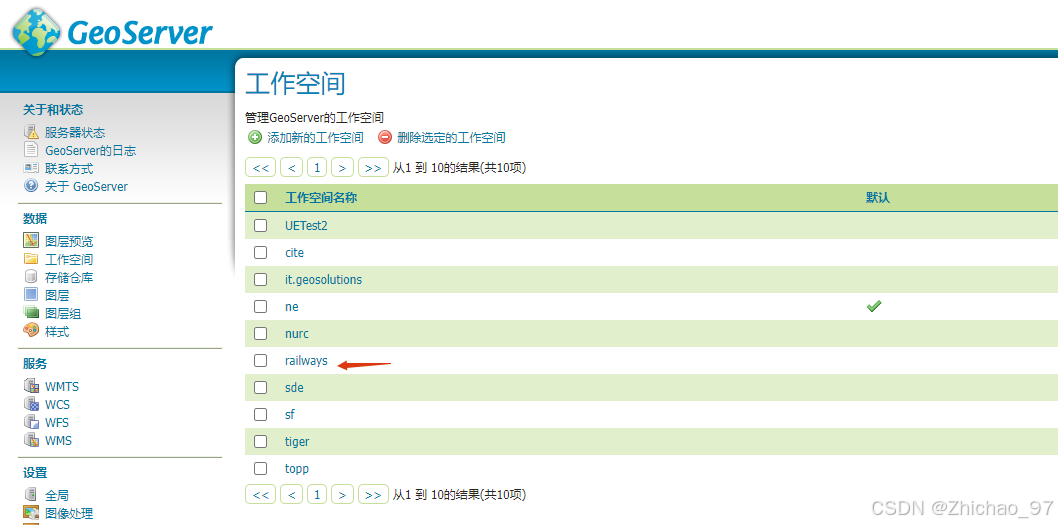The width and height of the screenshot is (1058, 525).
Task: Click the server status warning icon
Action: point(31,132)
